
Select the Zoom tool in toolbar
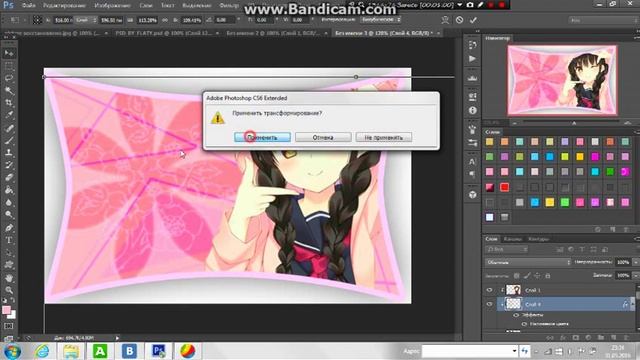(x=9, y=290)
